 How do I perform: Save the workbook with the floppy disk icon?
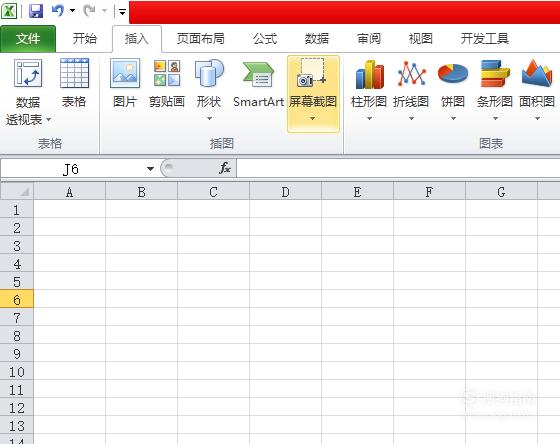pos(36,11)
